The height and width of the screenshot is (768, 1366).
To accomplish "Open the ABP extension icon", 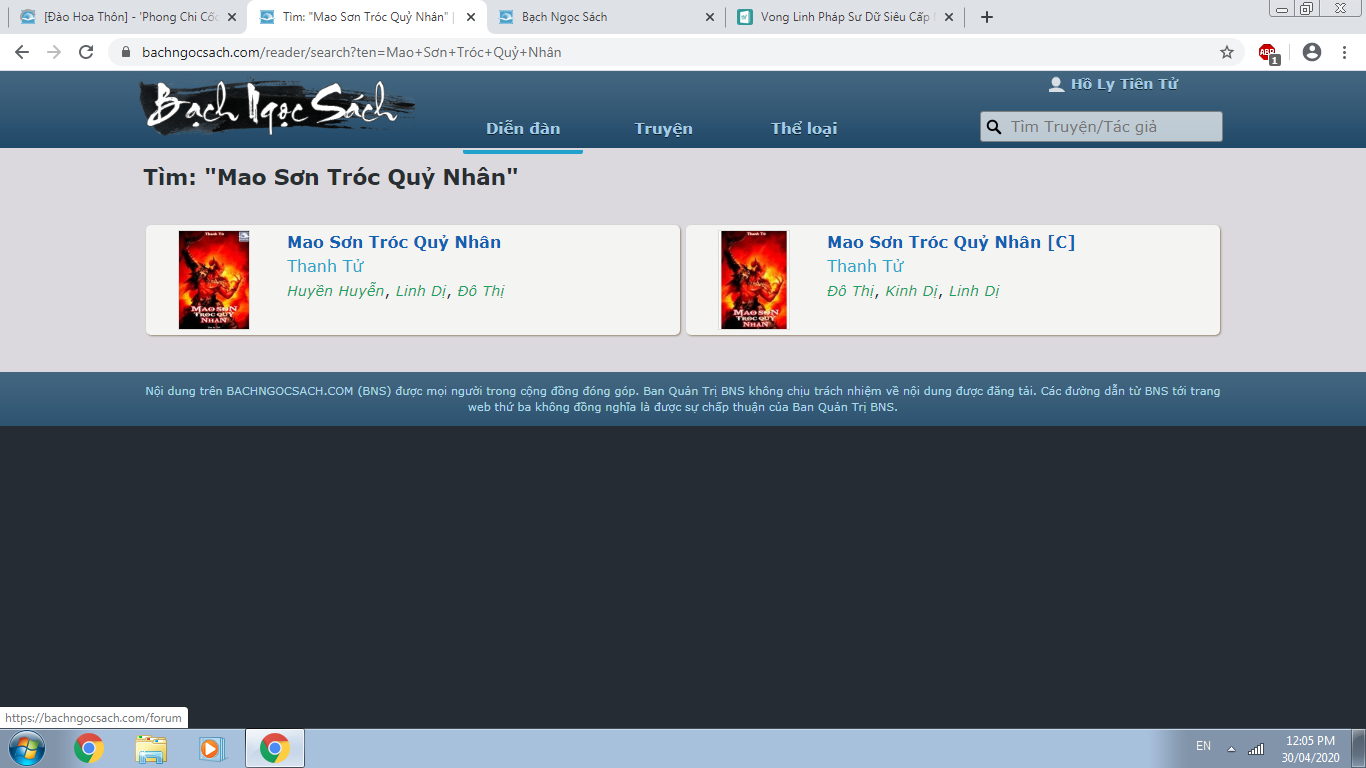I will click(x=1268, y=53).
